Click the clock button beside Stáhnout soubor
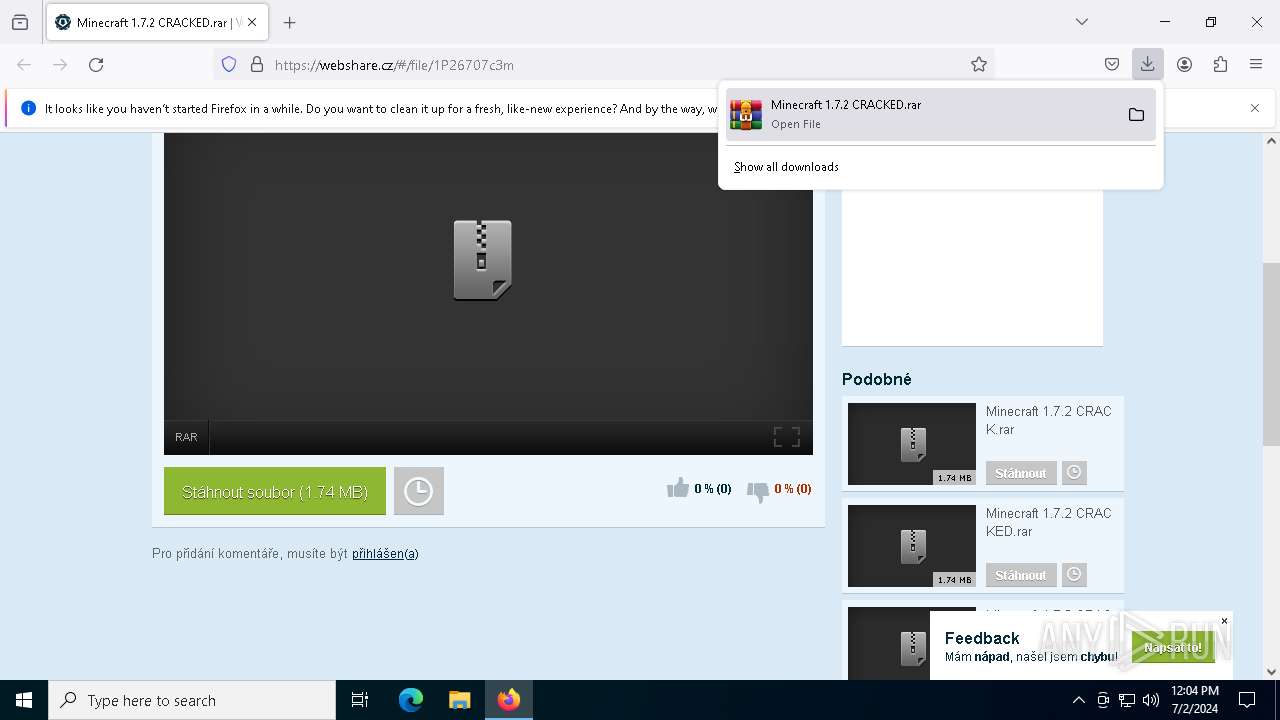Screen dimensions: 1280x720 (x=418, y=491)
